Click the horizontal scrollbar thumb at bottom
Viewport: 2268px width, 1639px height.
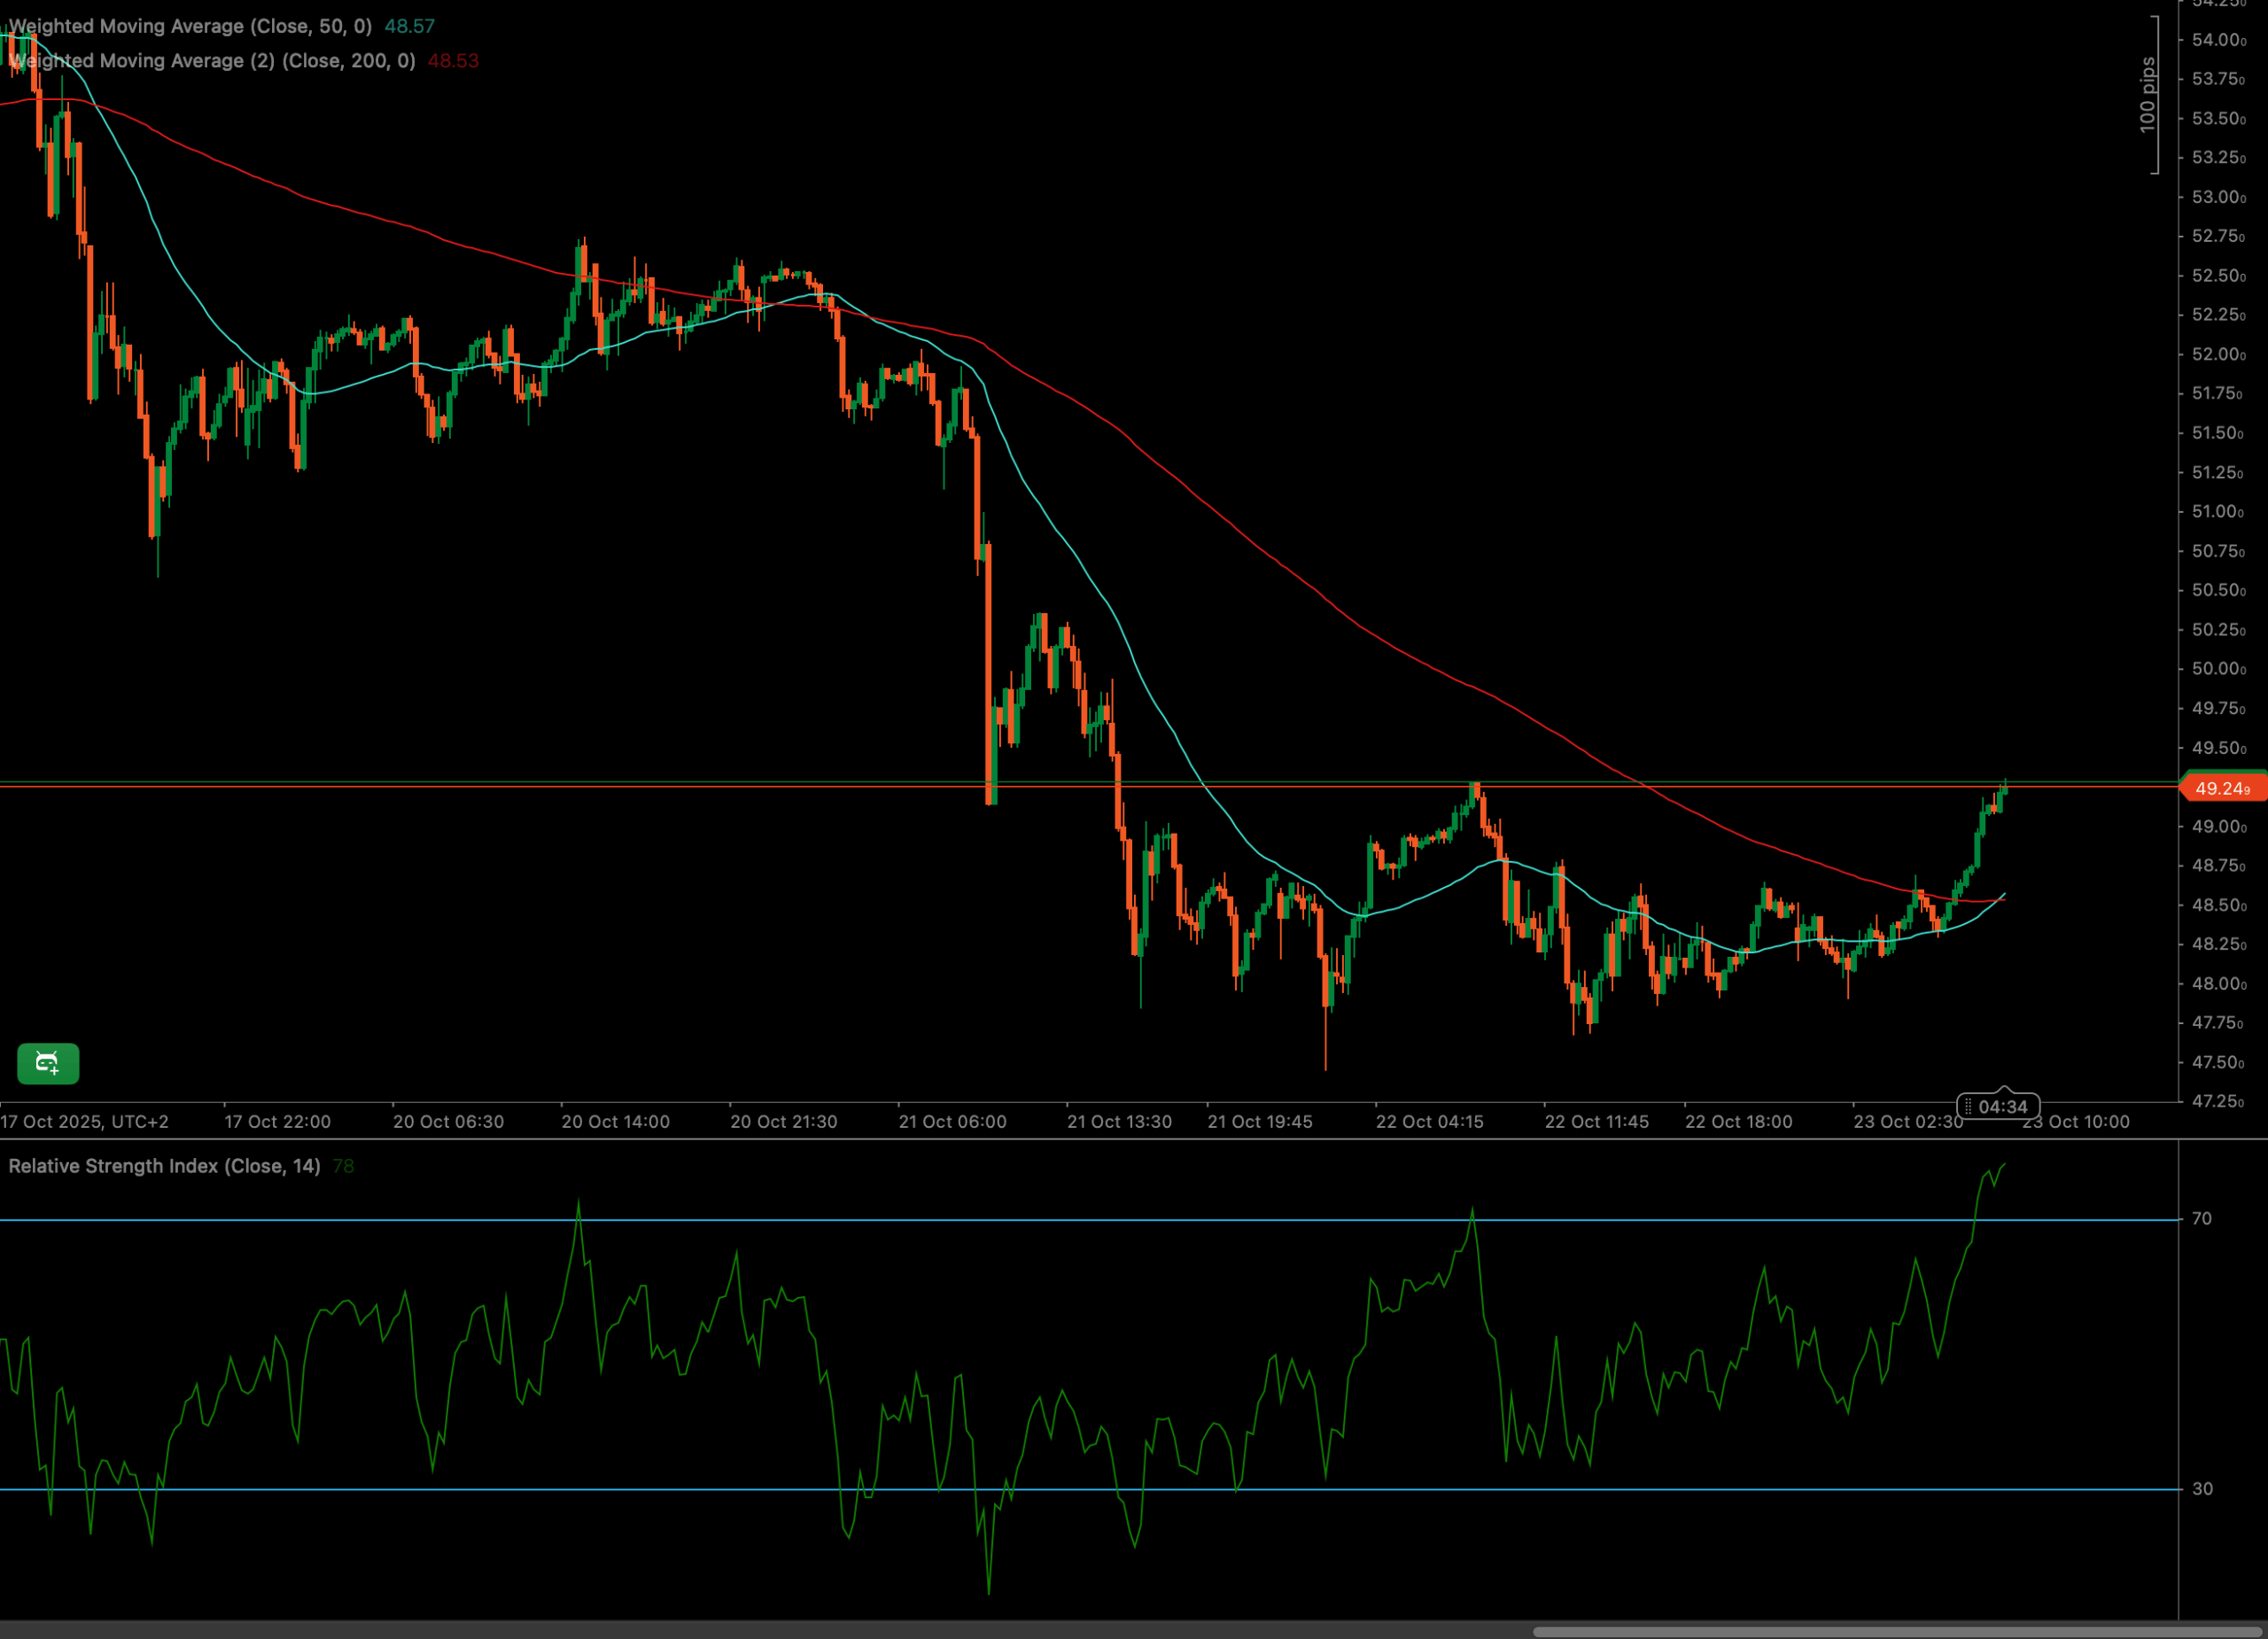pyautogui.click(x=1898, y=1631)
